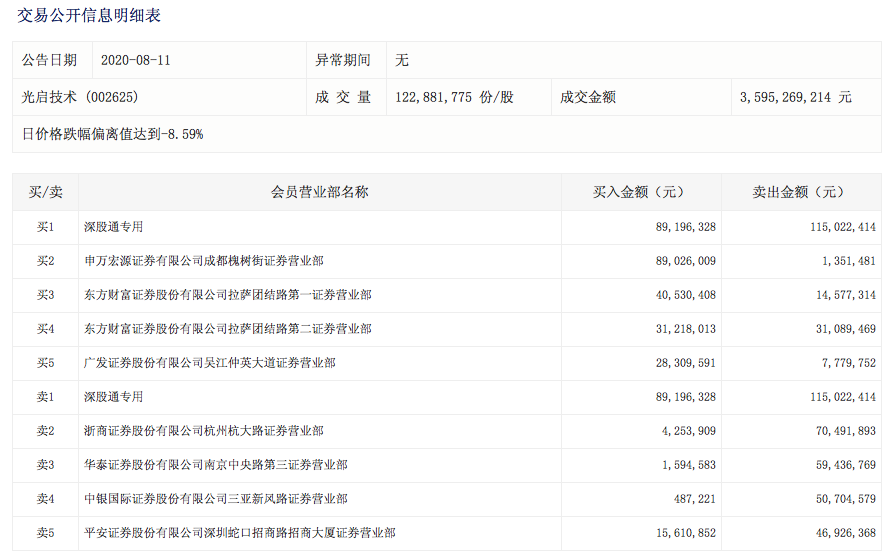Click sell amount 115,022,414 in 买1 row

point(842,227)
